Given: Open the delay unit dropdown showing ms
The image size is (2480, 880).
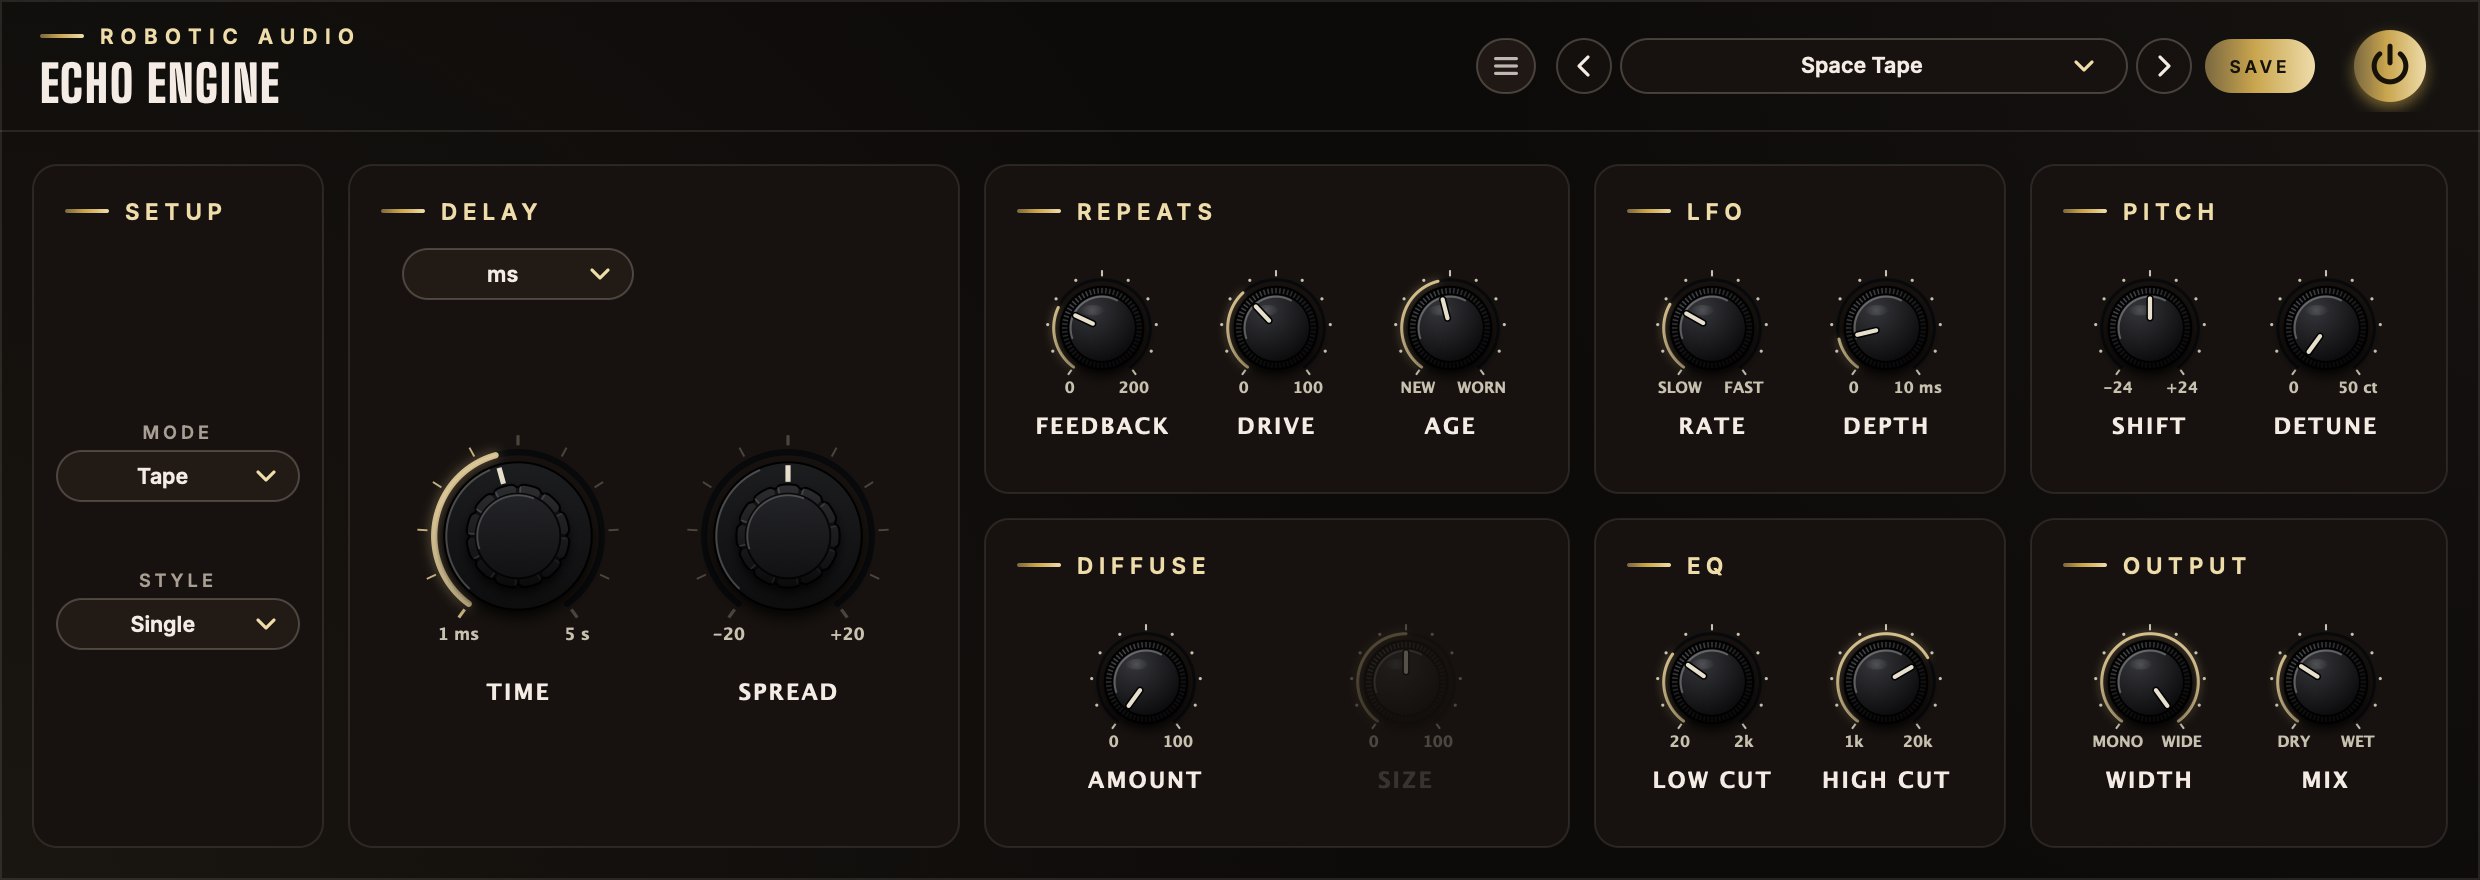Looking at the screenshot, I should [x=517, y=274].
